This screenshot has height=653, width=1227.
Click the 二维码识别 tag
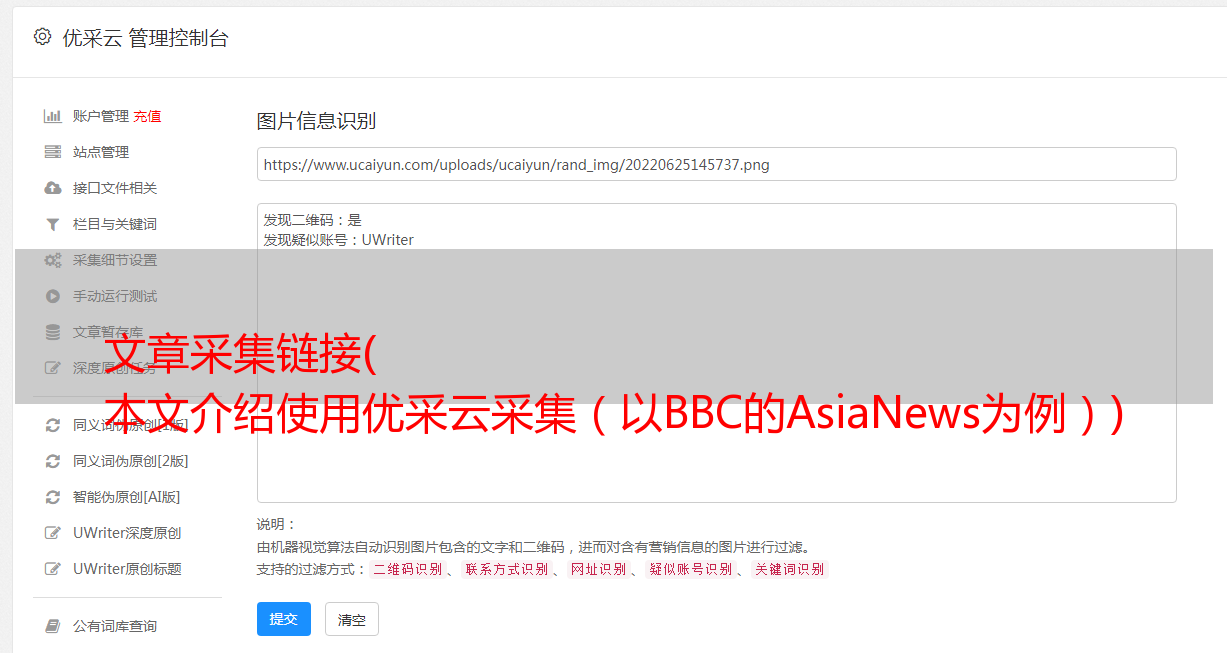[x=407, y=569]
